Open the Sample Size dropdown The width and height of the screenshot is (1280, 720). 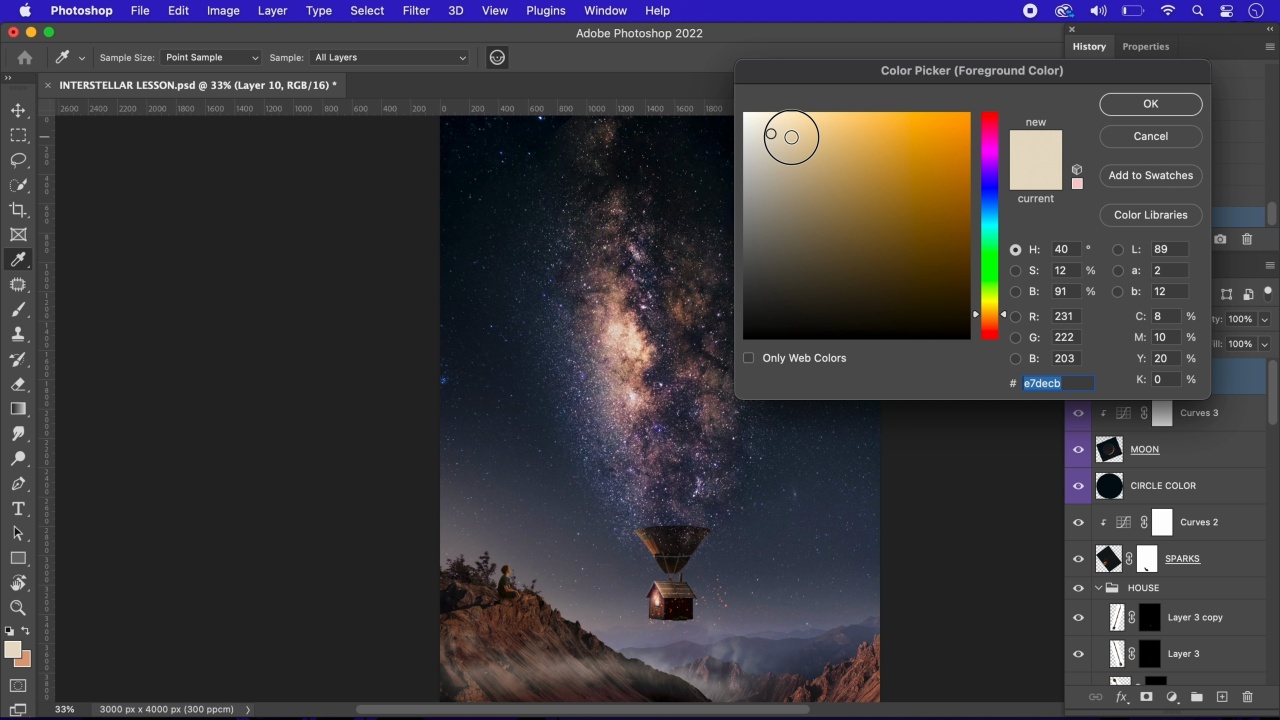211,58
